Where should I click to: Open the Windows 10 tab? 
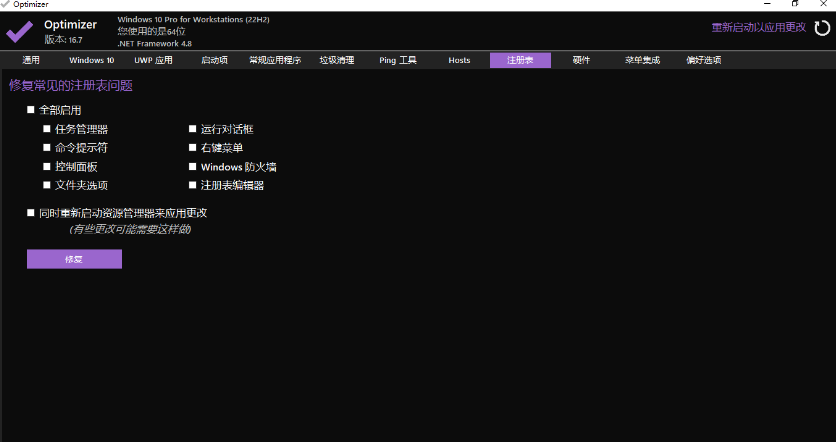(91, 60)
